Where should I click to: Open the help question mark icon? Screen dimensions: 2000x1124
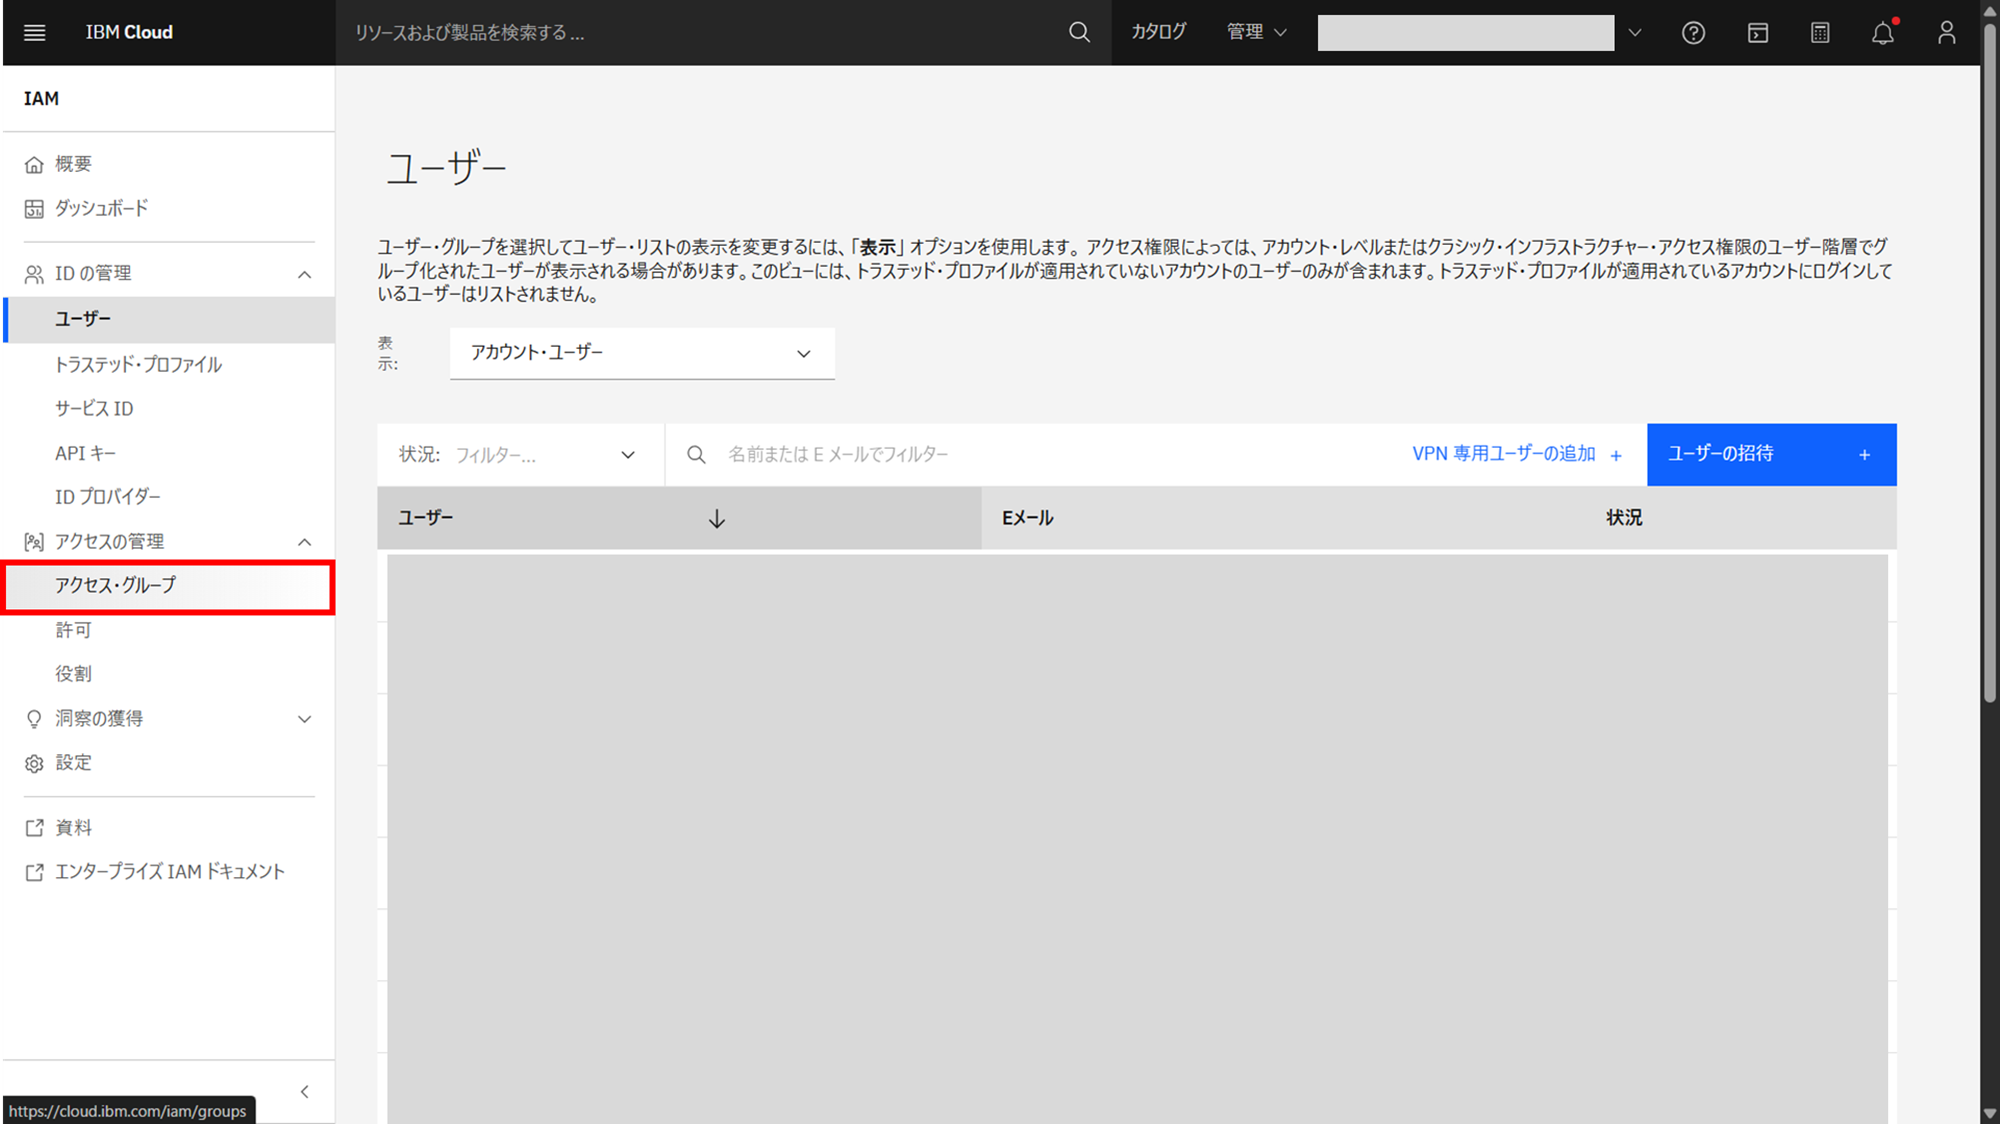[x=1693, y=33]
